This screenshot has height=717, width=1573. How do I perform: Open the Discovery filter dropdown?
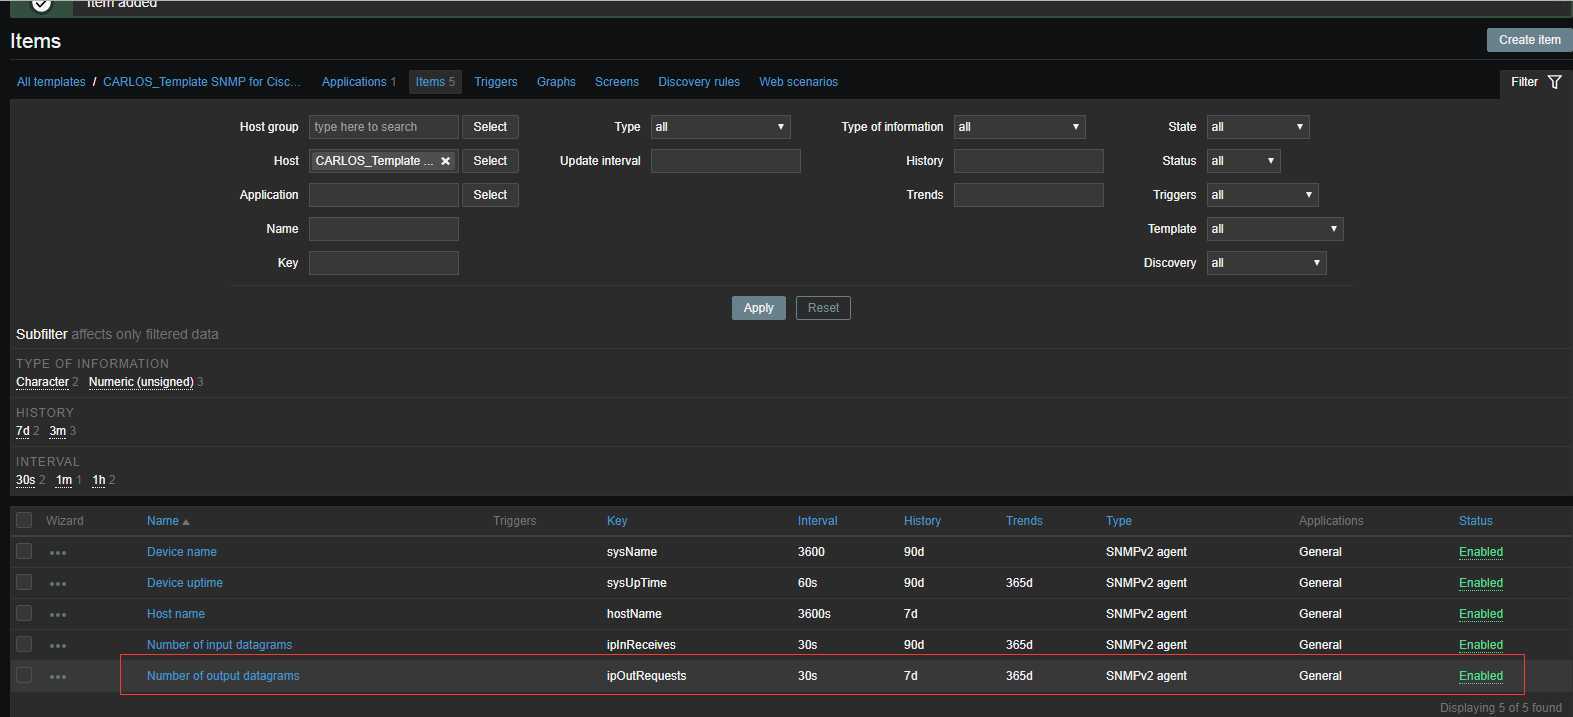pos(1266,263)
